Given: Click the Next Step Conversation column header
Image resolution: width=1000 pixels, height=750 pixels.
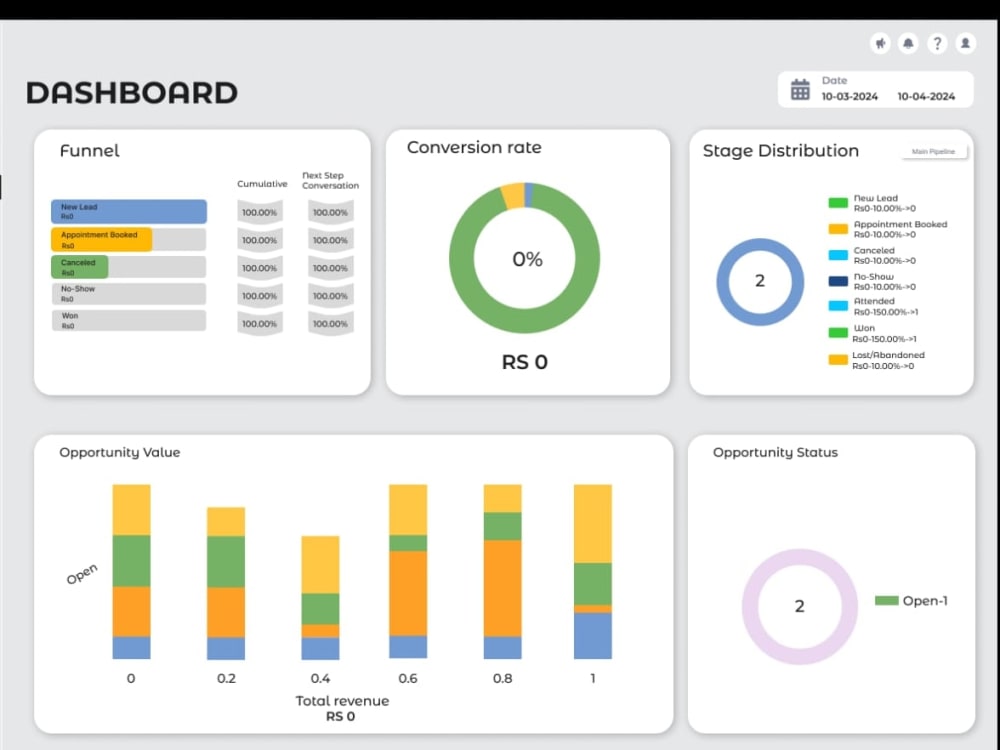Looking at the screenshot, I should pos(330,180).
